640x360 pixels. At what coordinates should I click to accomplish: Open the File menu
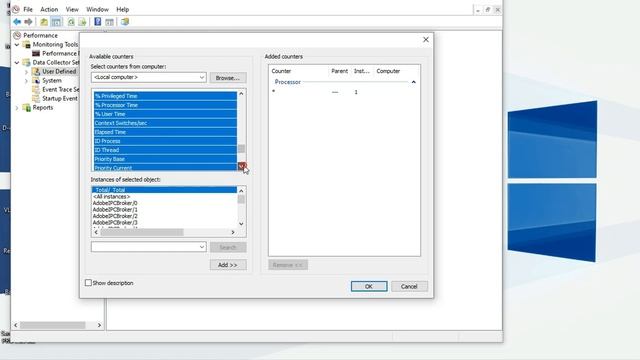28,9
